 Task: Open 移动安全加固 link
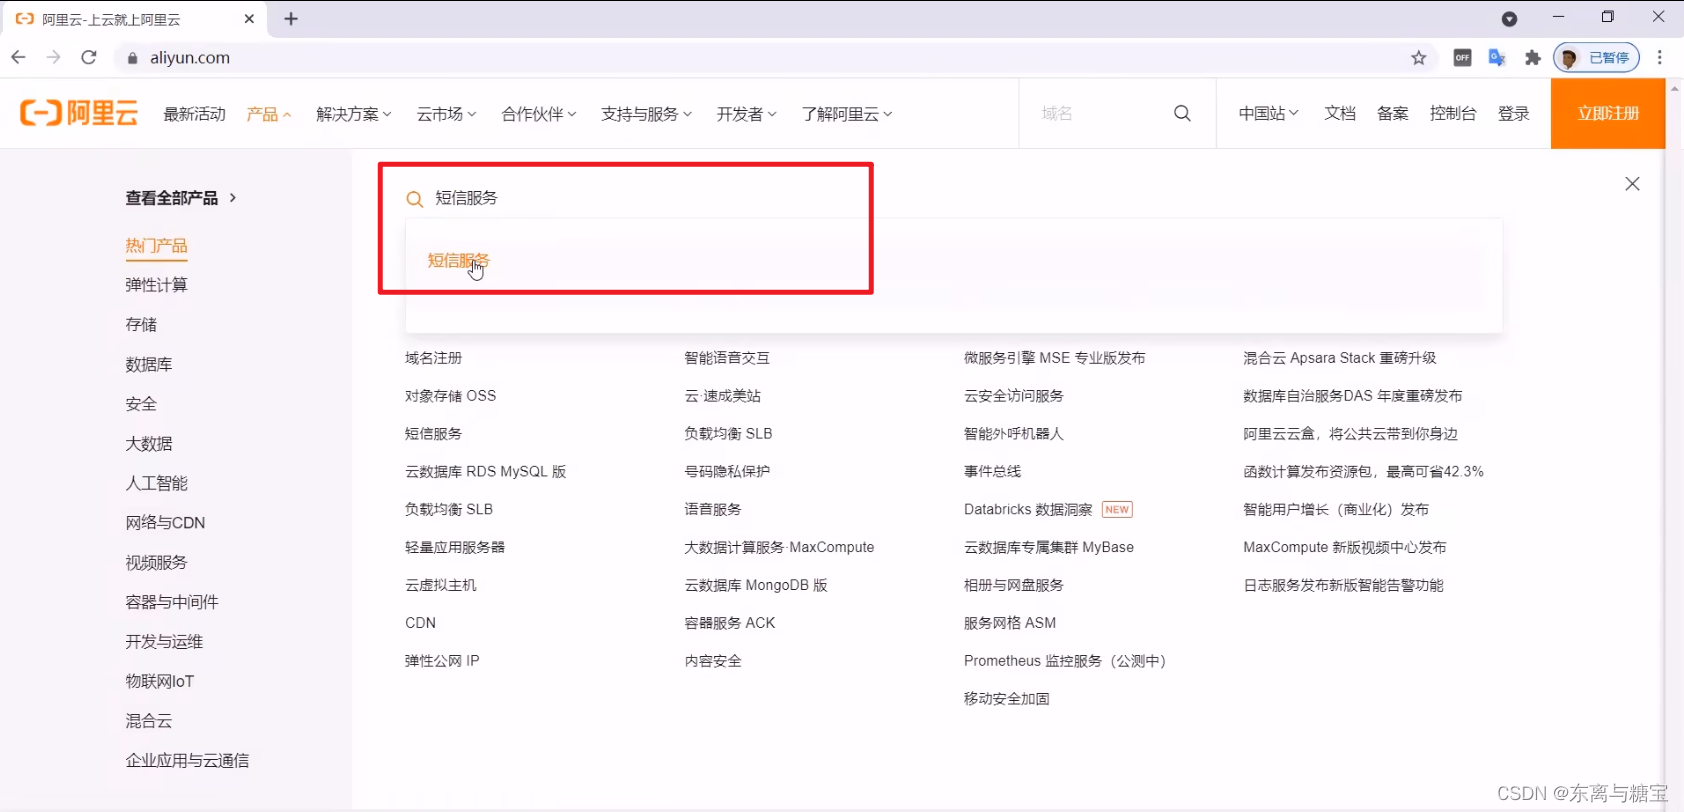[1006, 699]
